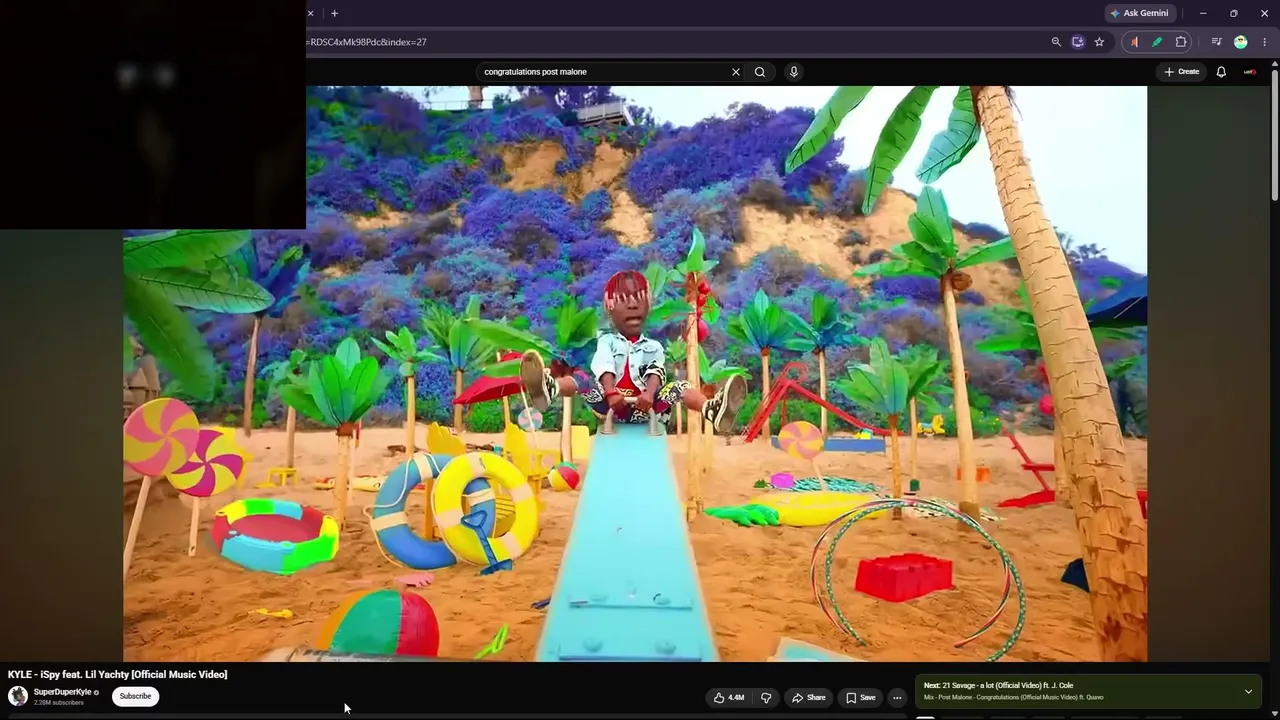Dislike the video
This screenshot has width=1280, height=720.
point(766,698)
